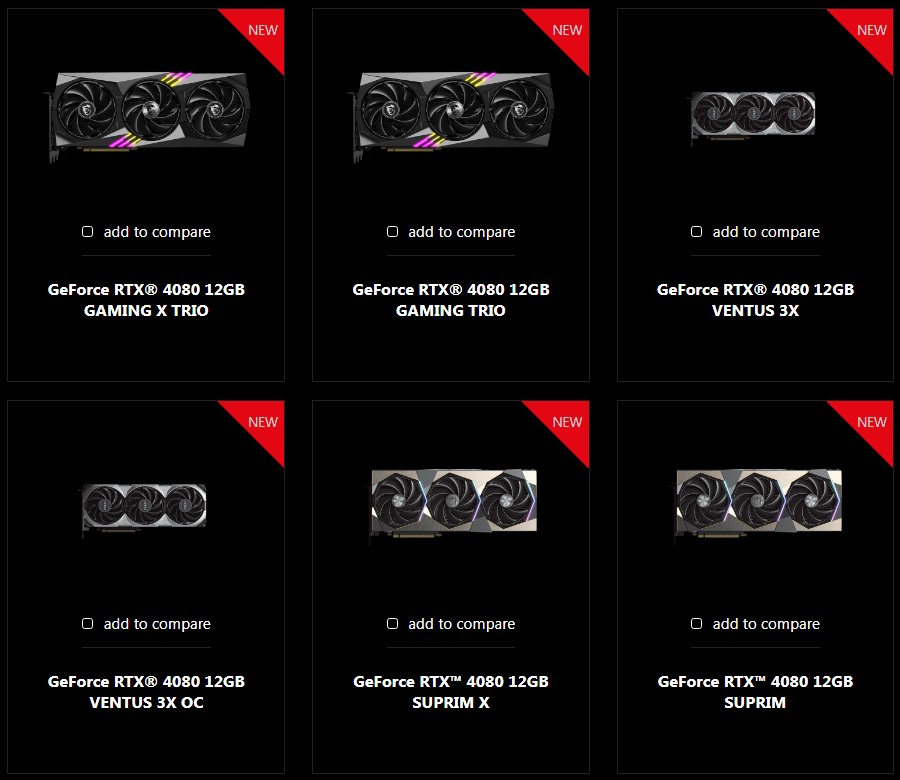
Task: Open GeForce RTX 4080 12GB GAMING TRIO title
Action: (x=451, y=300)
